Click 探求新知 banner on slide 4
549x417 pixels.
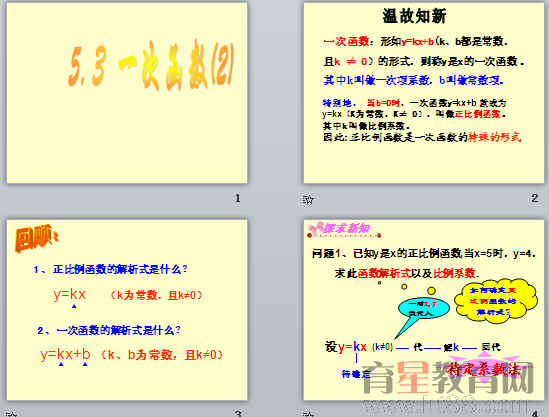[x=344, y=230]
